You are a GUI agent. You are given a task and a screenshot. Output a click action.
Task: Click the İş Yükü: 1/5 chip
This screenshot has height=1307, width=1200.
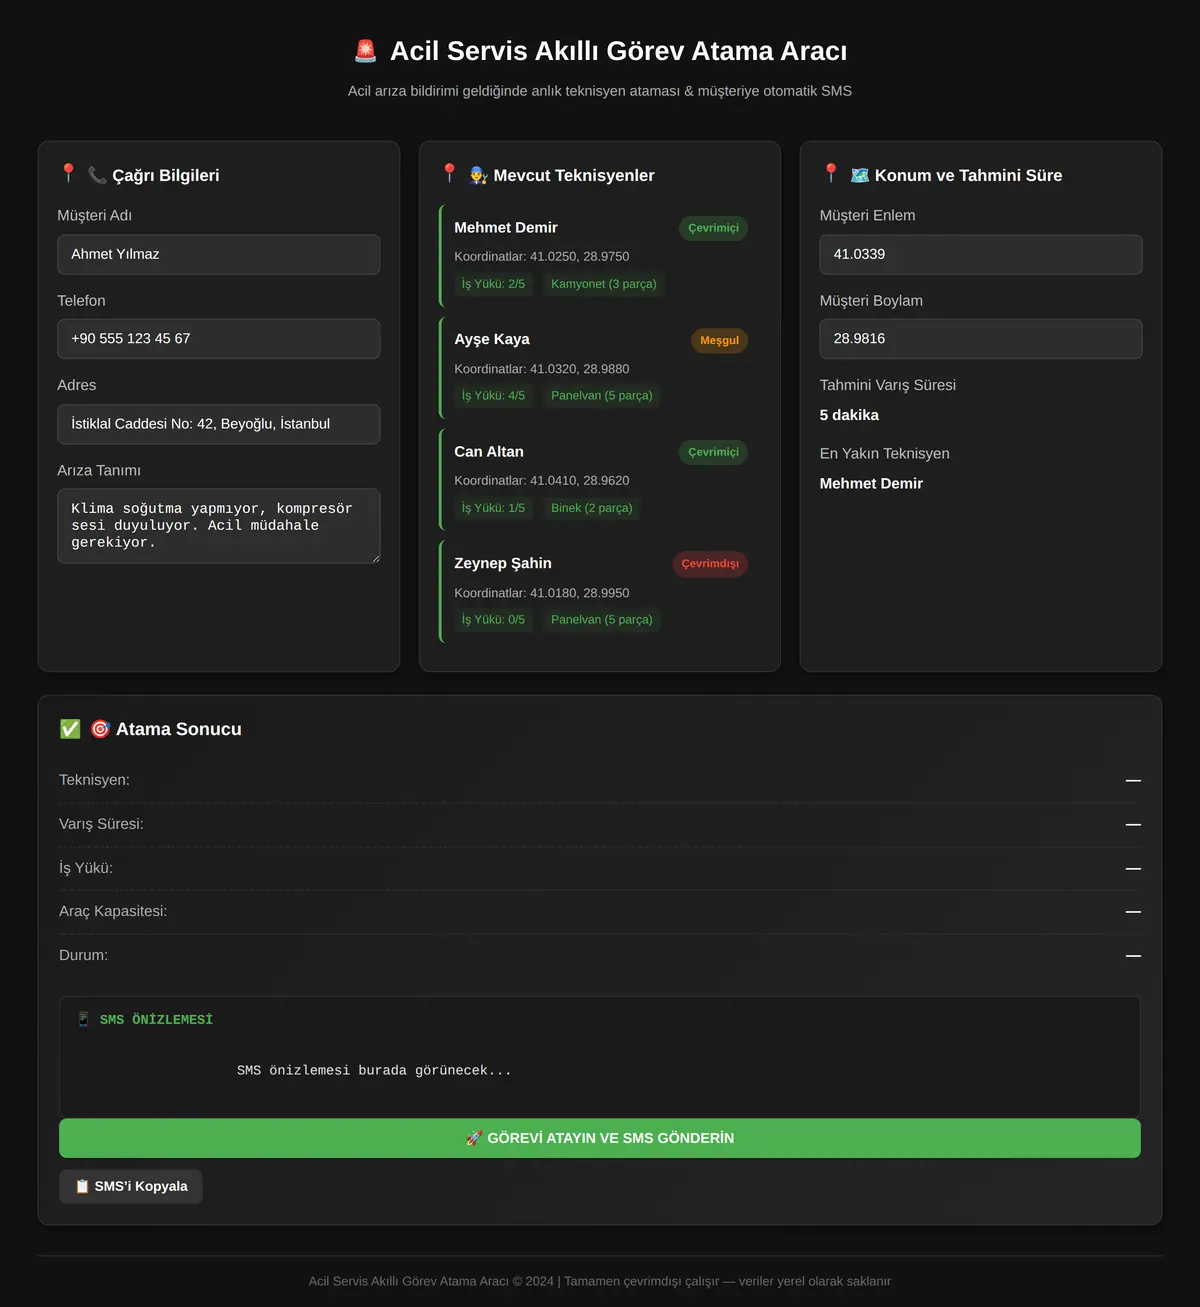[493, 508]
